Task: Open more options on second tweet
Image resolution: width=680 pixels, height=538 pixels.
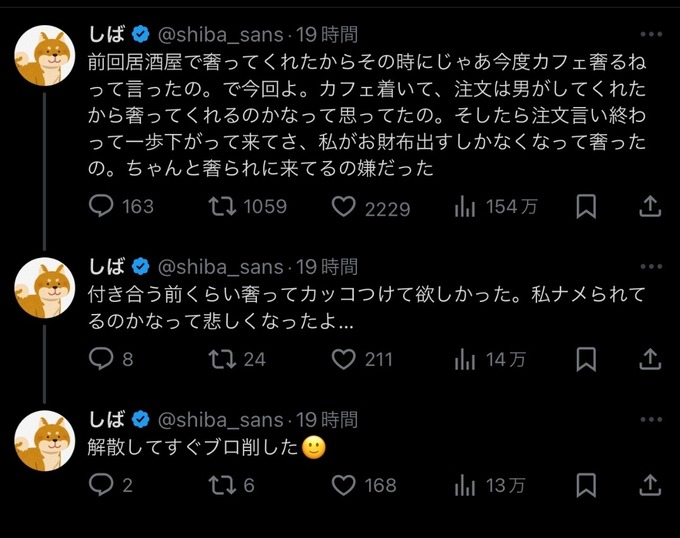Action: 651,266
